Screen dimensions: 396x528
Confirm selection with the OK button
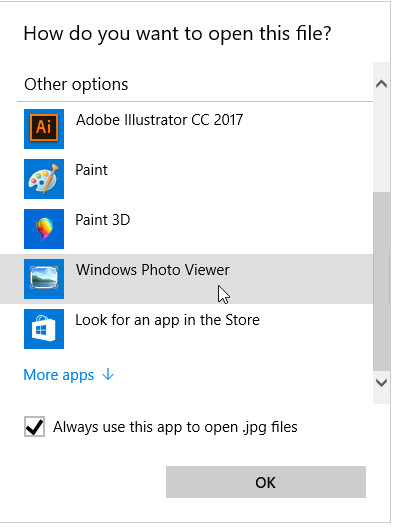coord(266,482)
